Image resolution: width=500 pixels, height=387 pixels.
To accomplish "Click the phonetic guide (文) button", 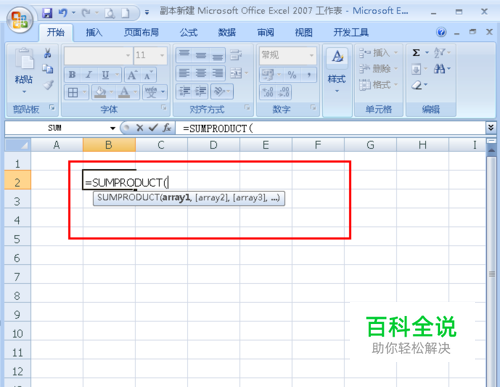I will coord(151,92).
